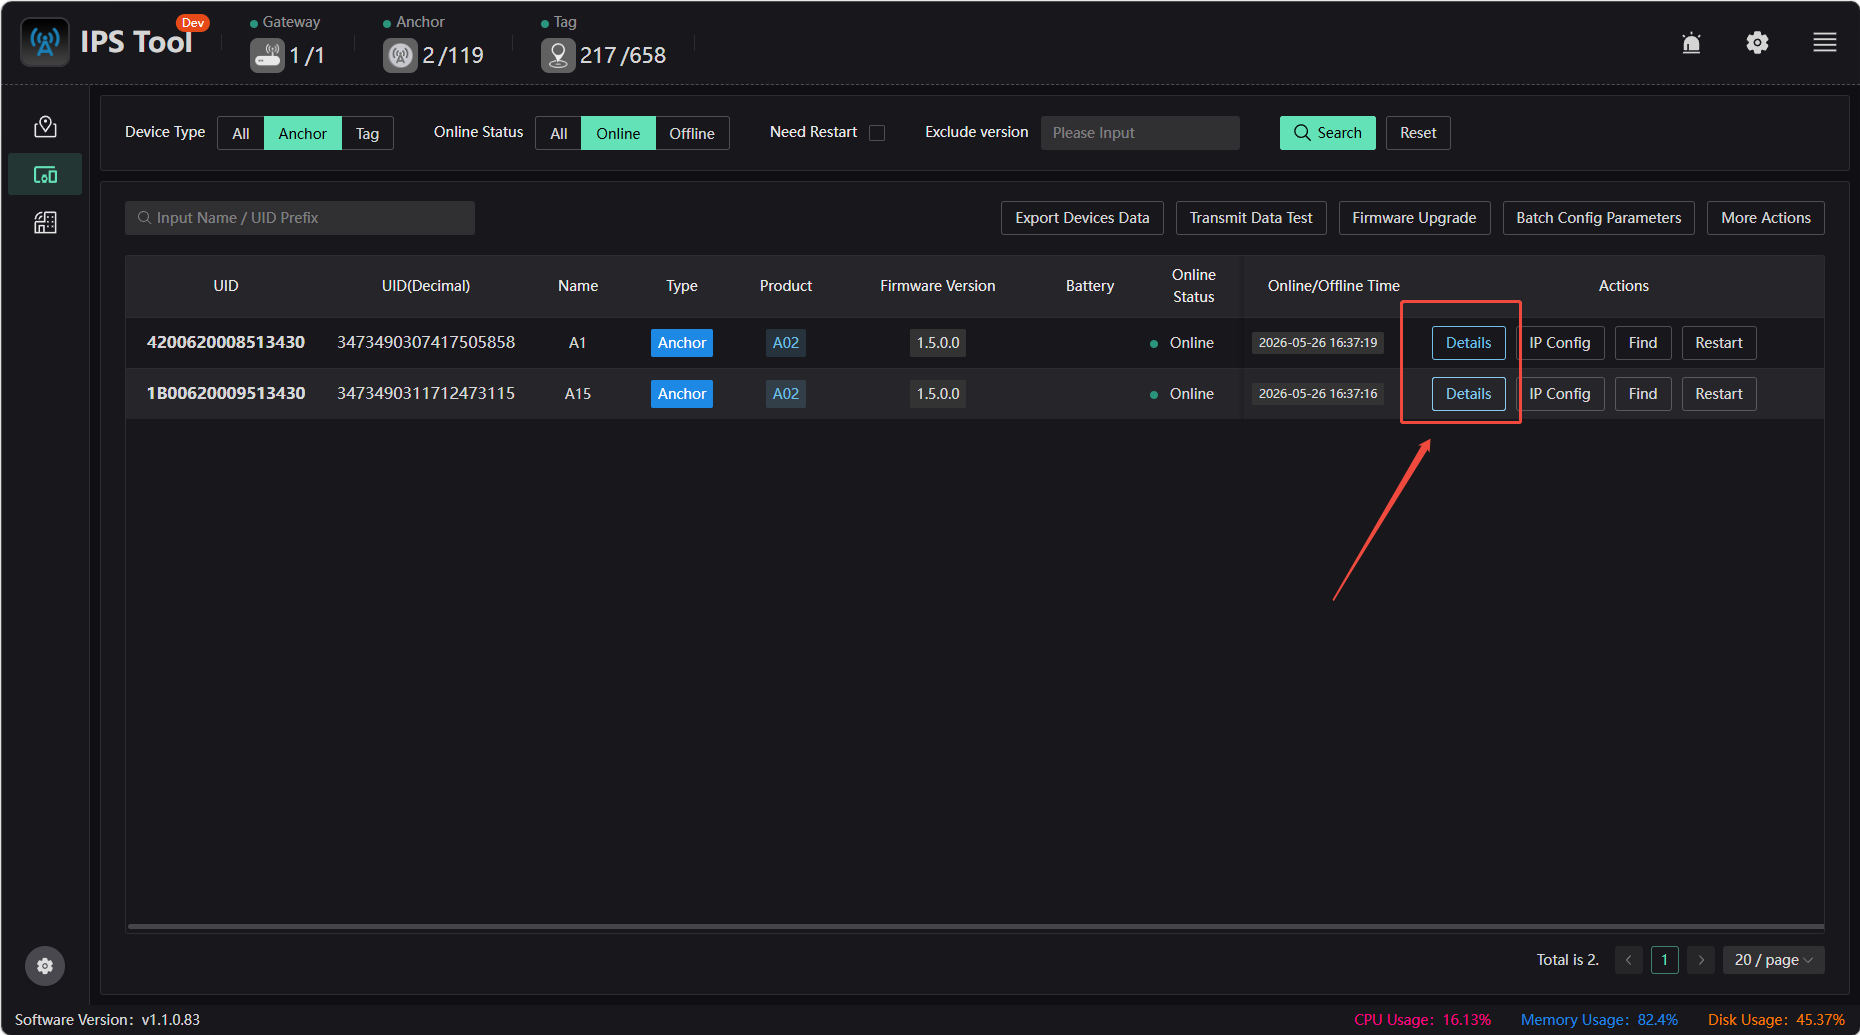Click Export Devices Data button
This screenshot has width=1860, height=1035.
[x=1082, y=218]
